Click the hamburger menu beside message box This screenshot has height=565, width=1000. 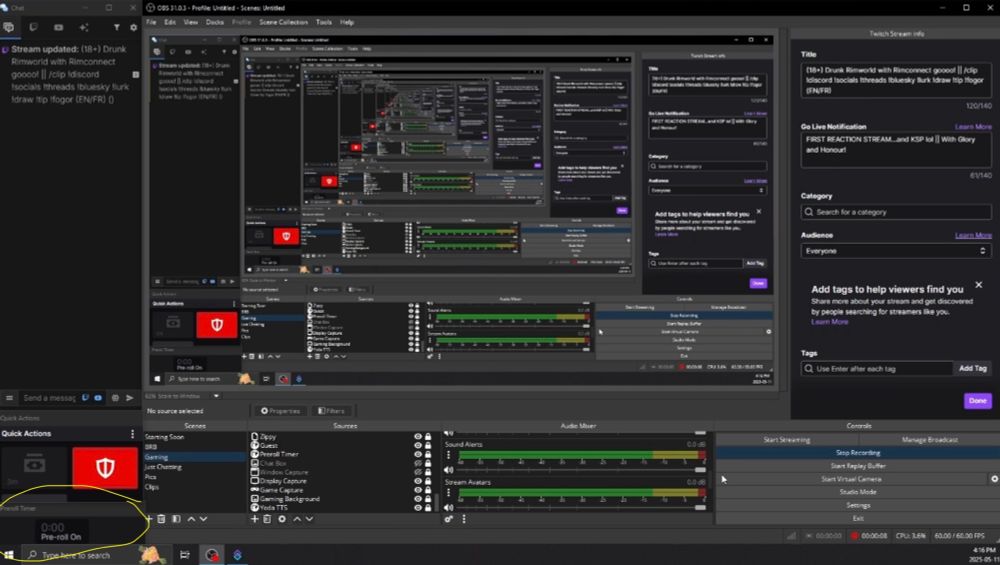click(9, 398)
